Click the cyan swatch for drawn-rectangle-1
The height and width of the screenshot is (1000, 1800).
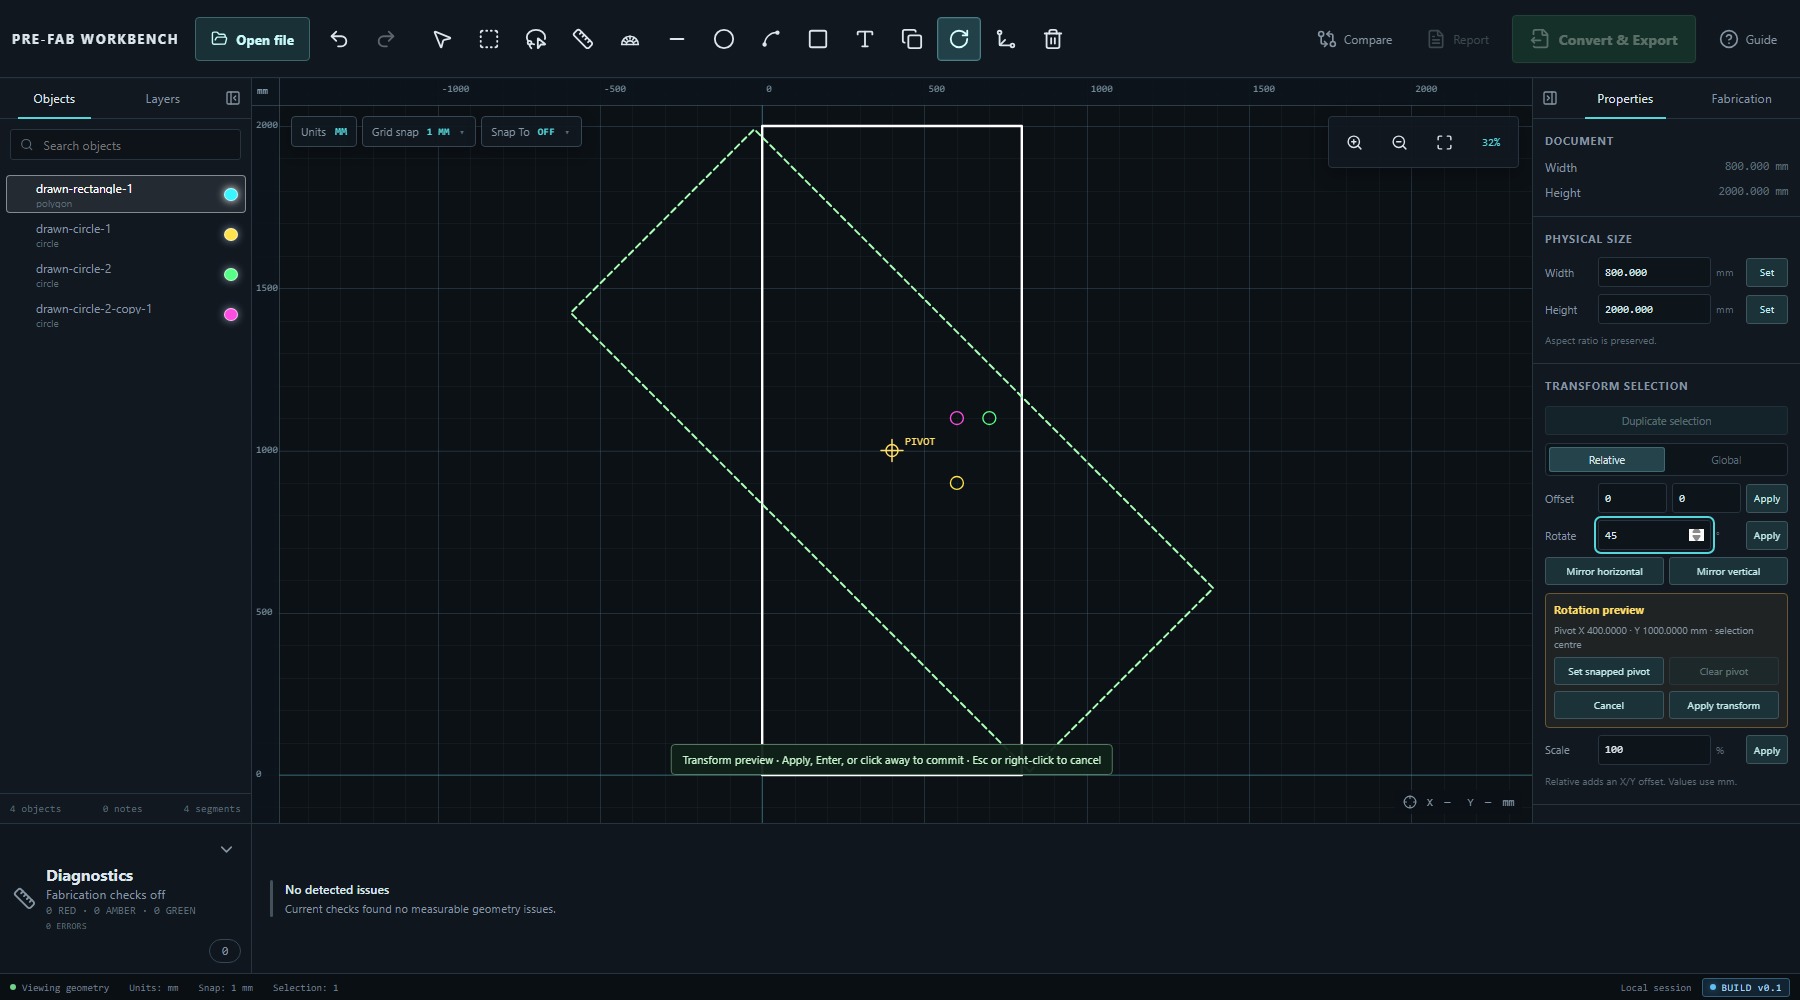click(x=231, y=194)
